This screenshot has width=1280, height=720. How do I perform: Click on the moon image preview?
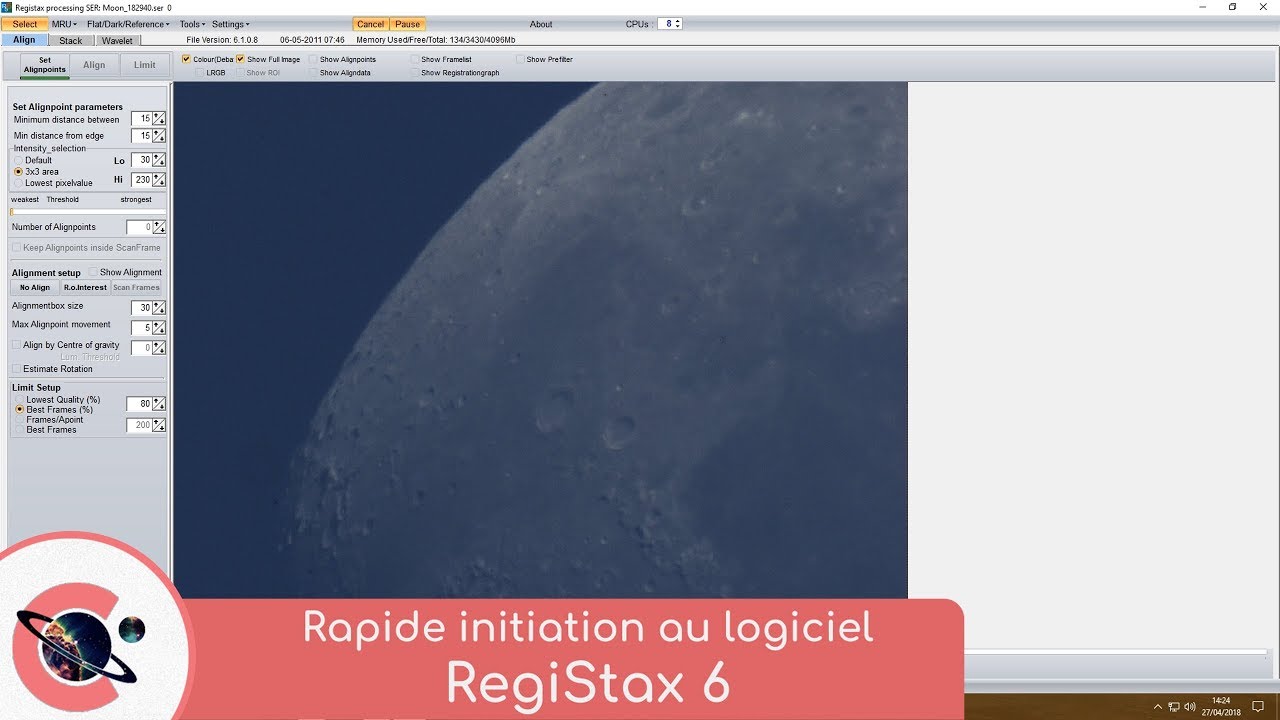coord(540,340)
